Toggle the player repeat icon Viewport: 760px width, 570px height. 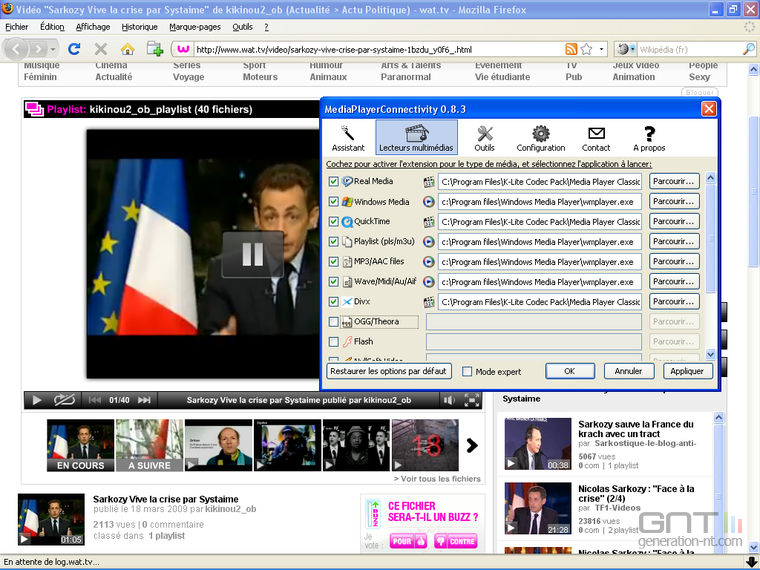click(x=64, y=400)
